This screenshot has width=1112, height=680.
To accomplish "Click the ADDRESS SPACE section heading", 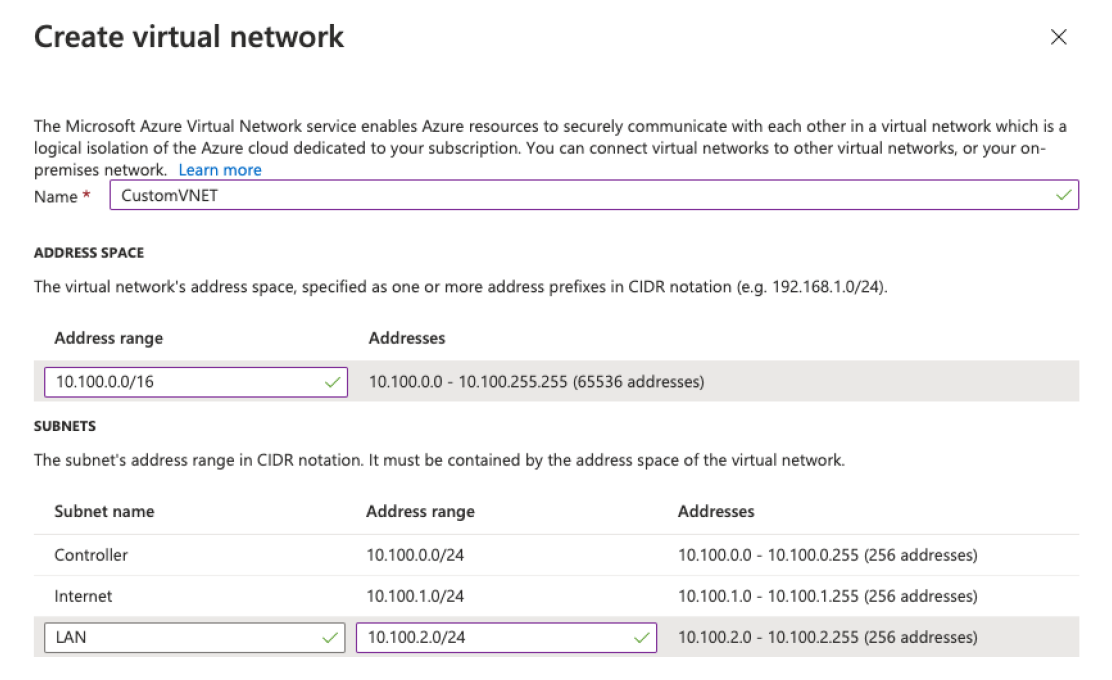I will pyautogui.click(x=88, y=253).
